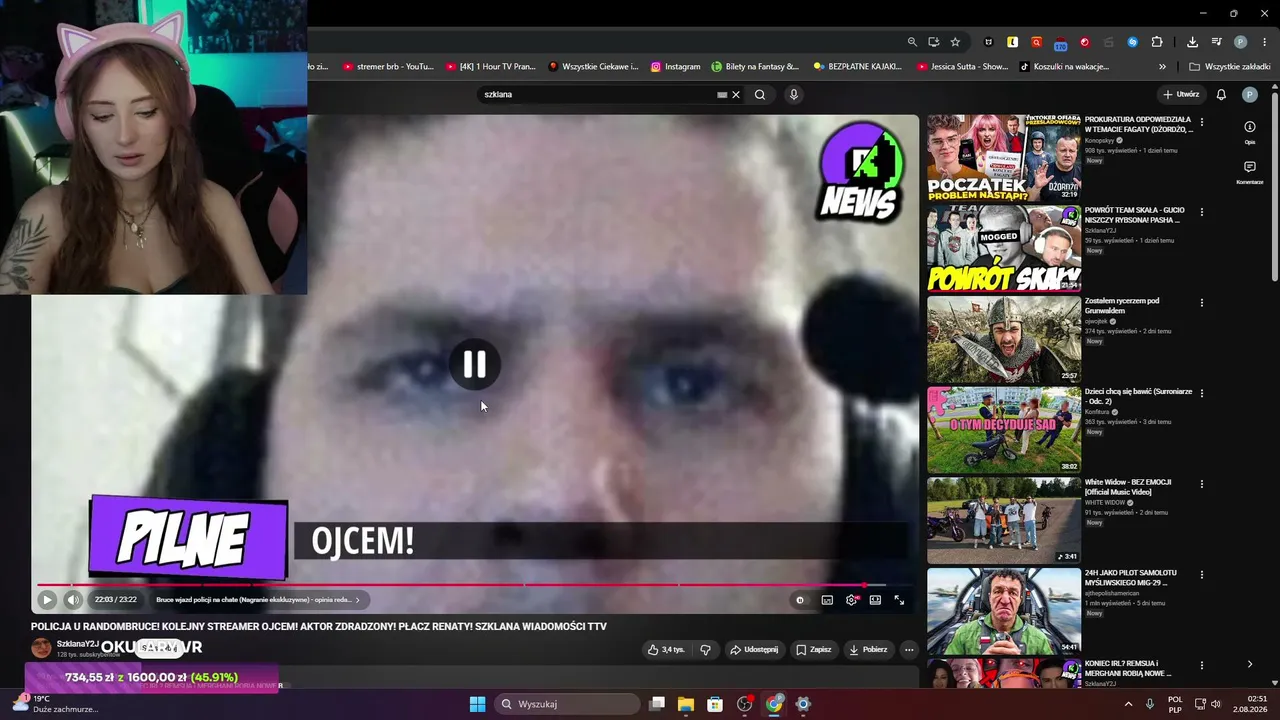This screenshot has width=1280, height=720.
Task: Open options for 'Dzieci chcą się bawić' video
Action: tap(1202, 393)
